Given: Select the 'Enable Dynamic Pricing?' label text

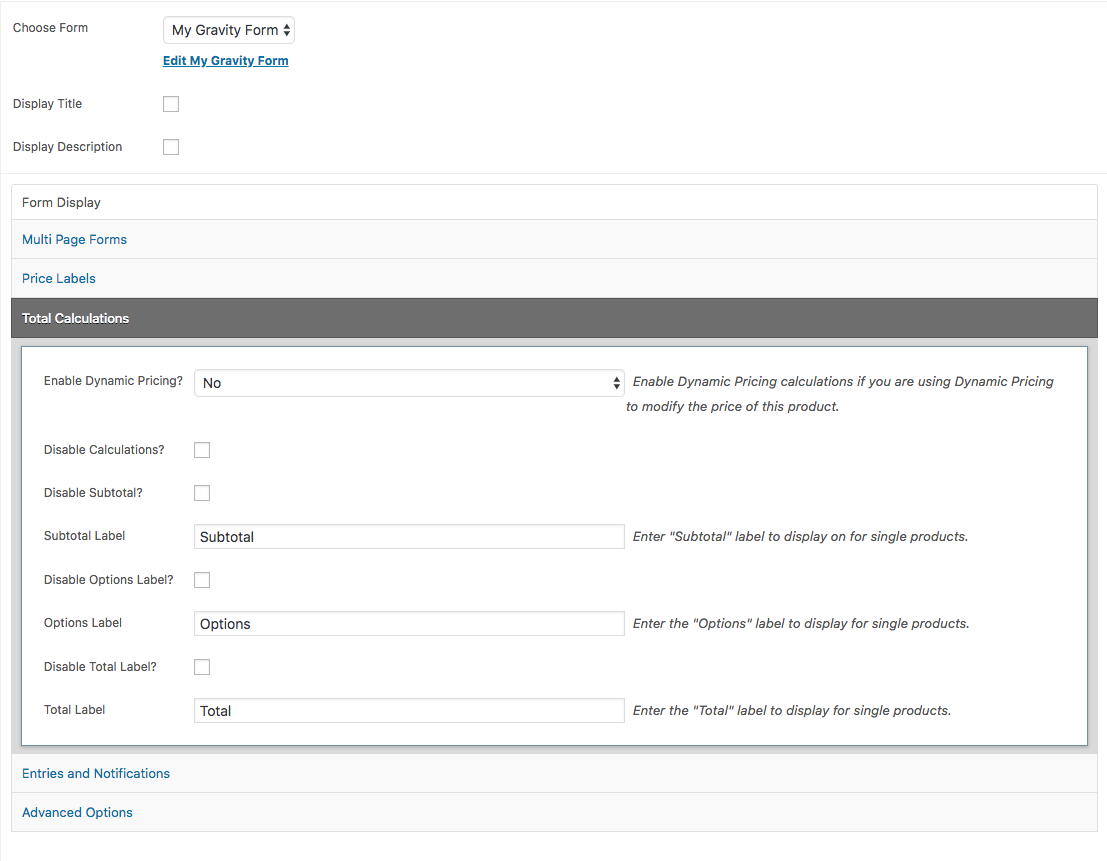Looking at the screenshot, I should tap(113, 381).
